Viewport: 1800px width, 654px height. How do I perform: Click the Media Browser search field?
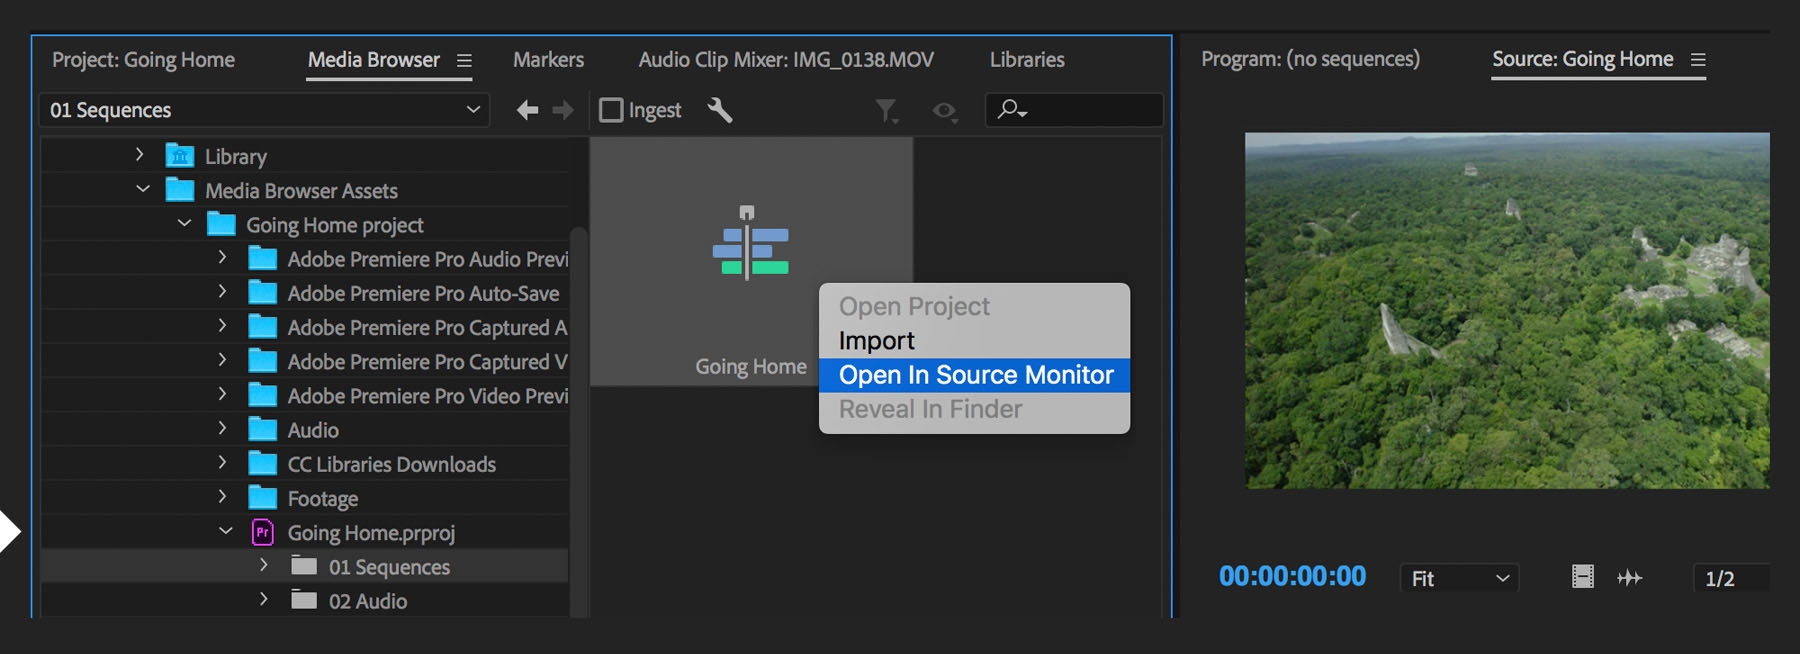[1074, 110]
